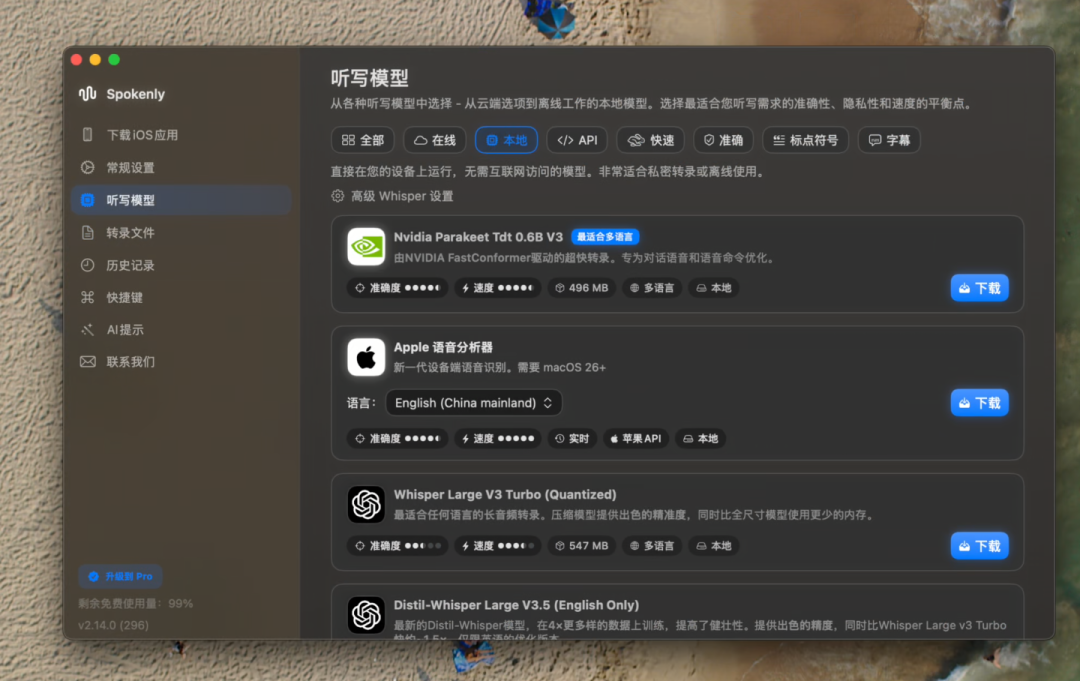This screenshot has height=681, width=1080.
Task: Click the Distil-Whisper Large V3.5 (English Only) title
Action: [x=517, y=605]
